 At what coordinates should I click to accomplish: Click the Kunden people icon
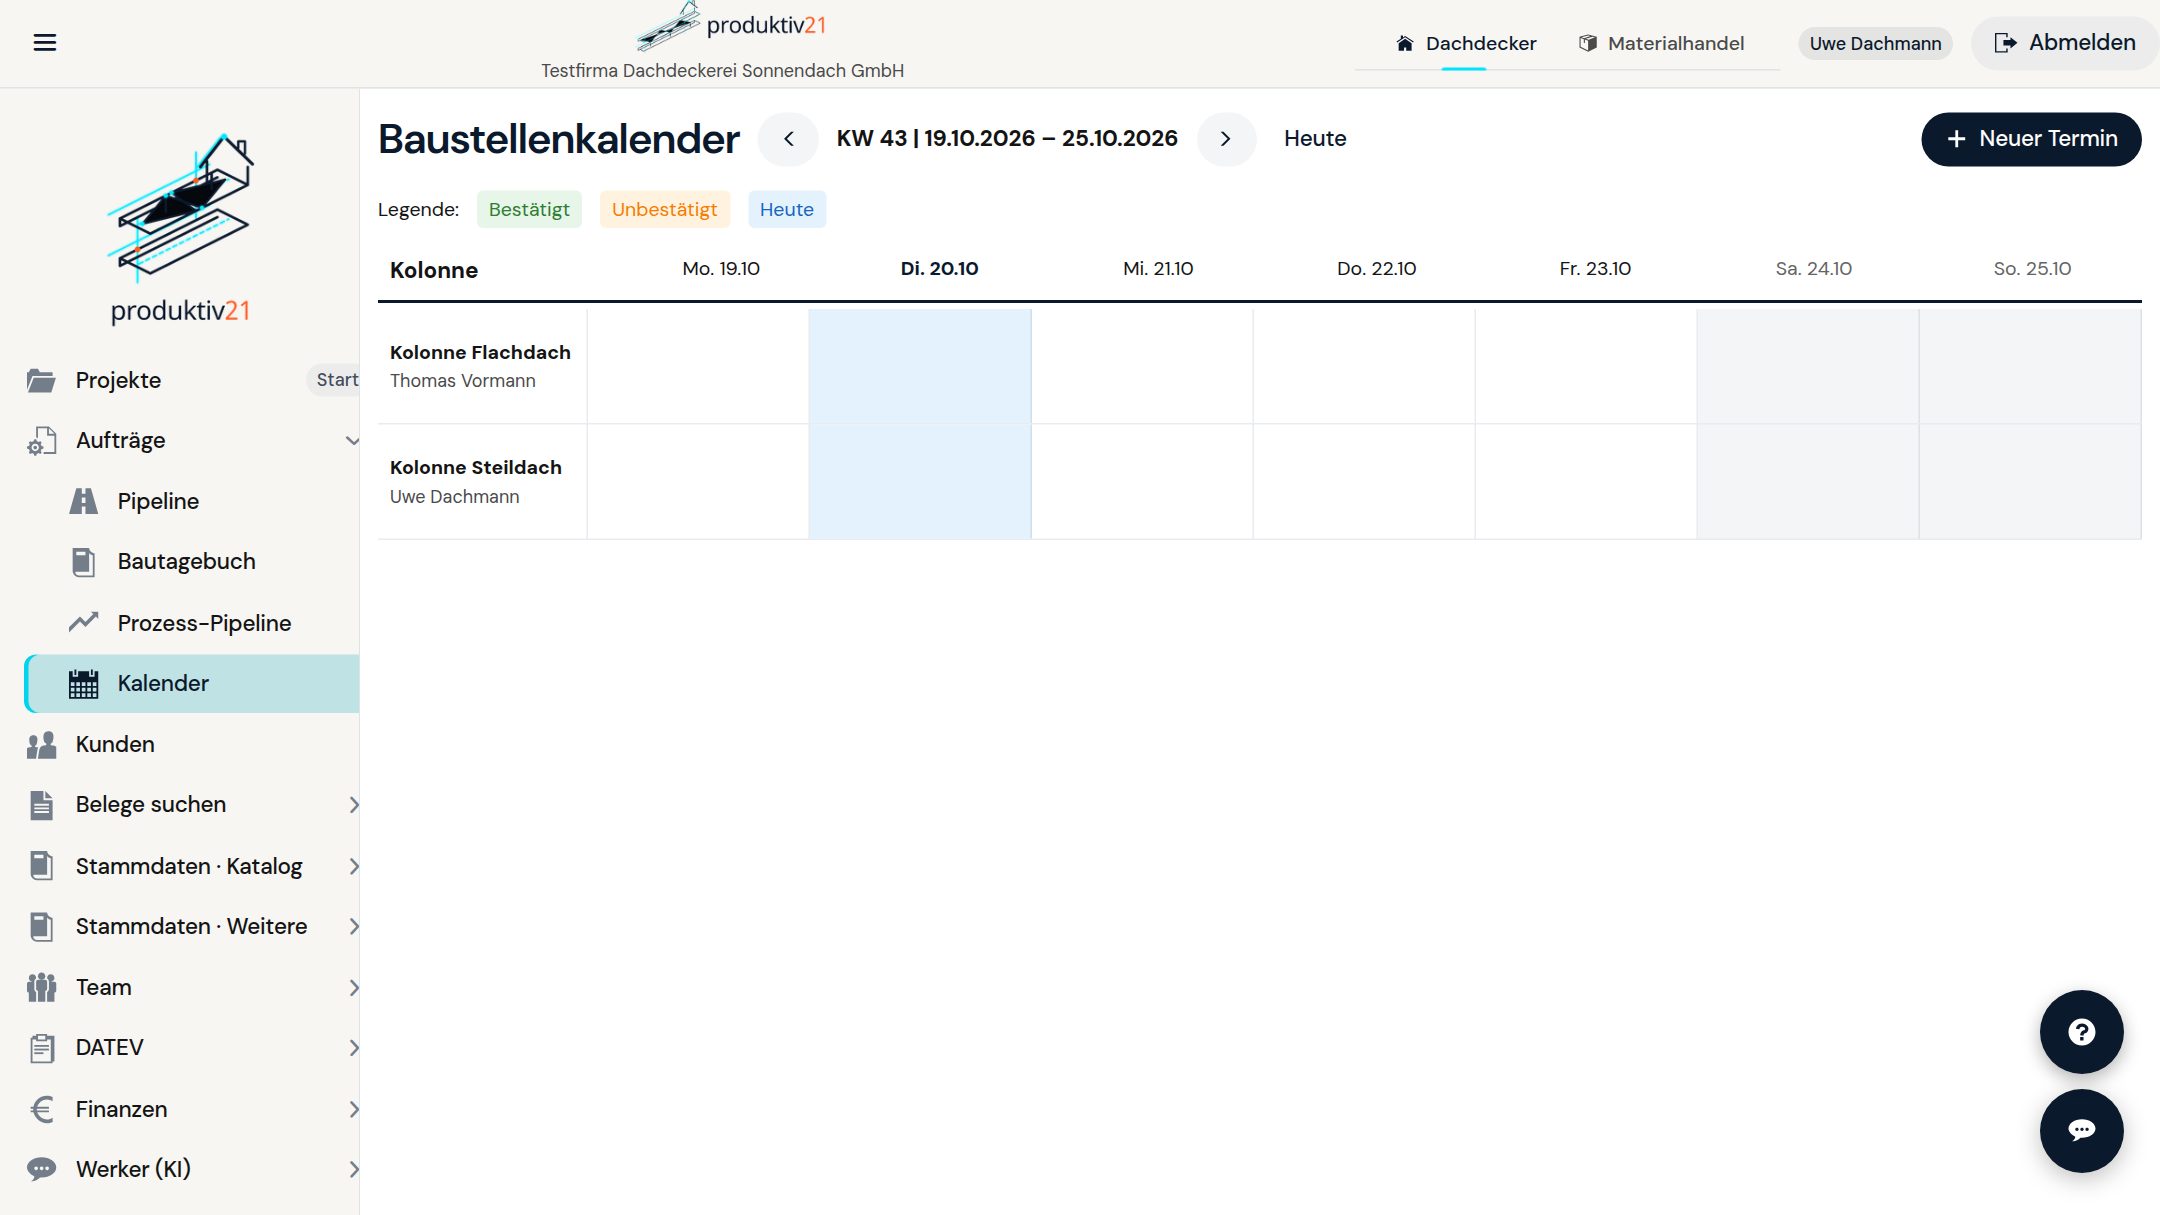pyautogui.click(x=41, y=745)
